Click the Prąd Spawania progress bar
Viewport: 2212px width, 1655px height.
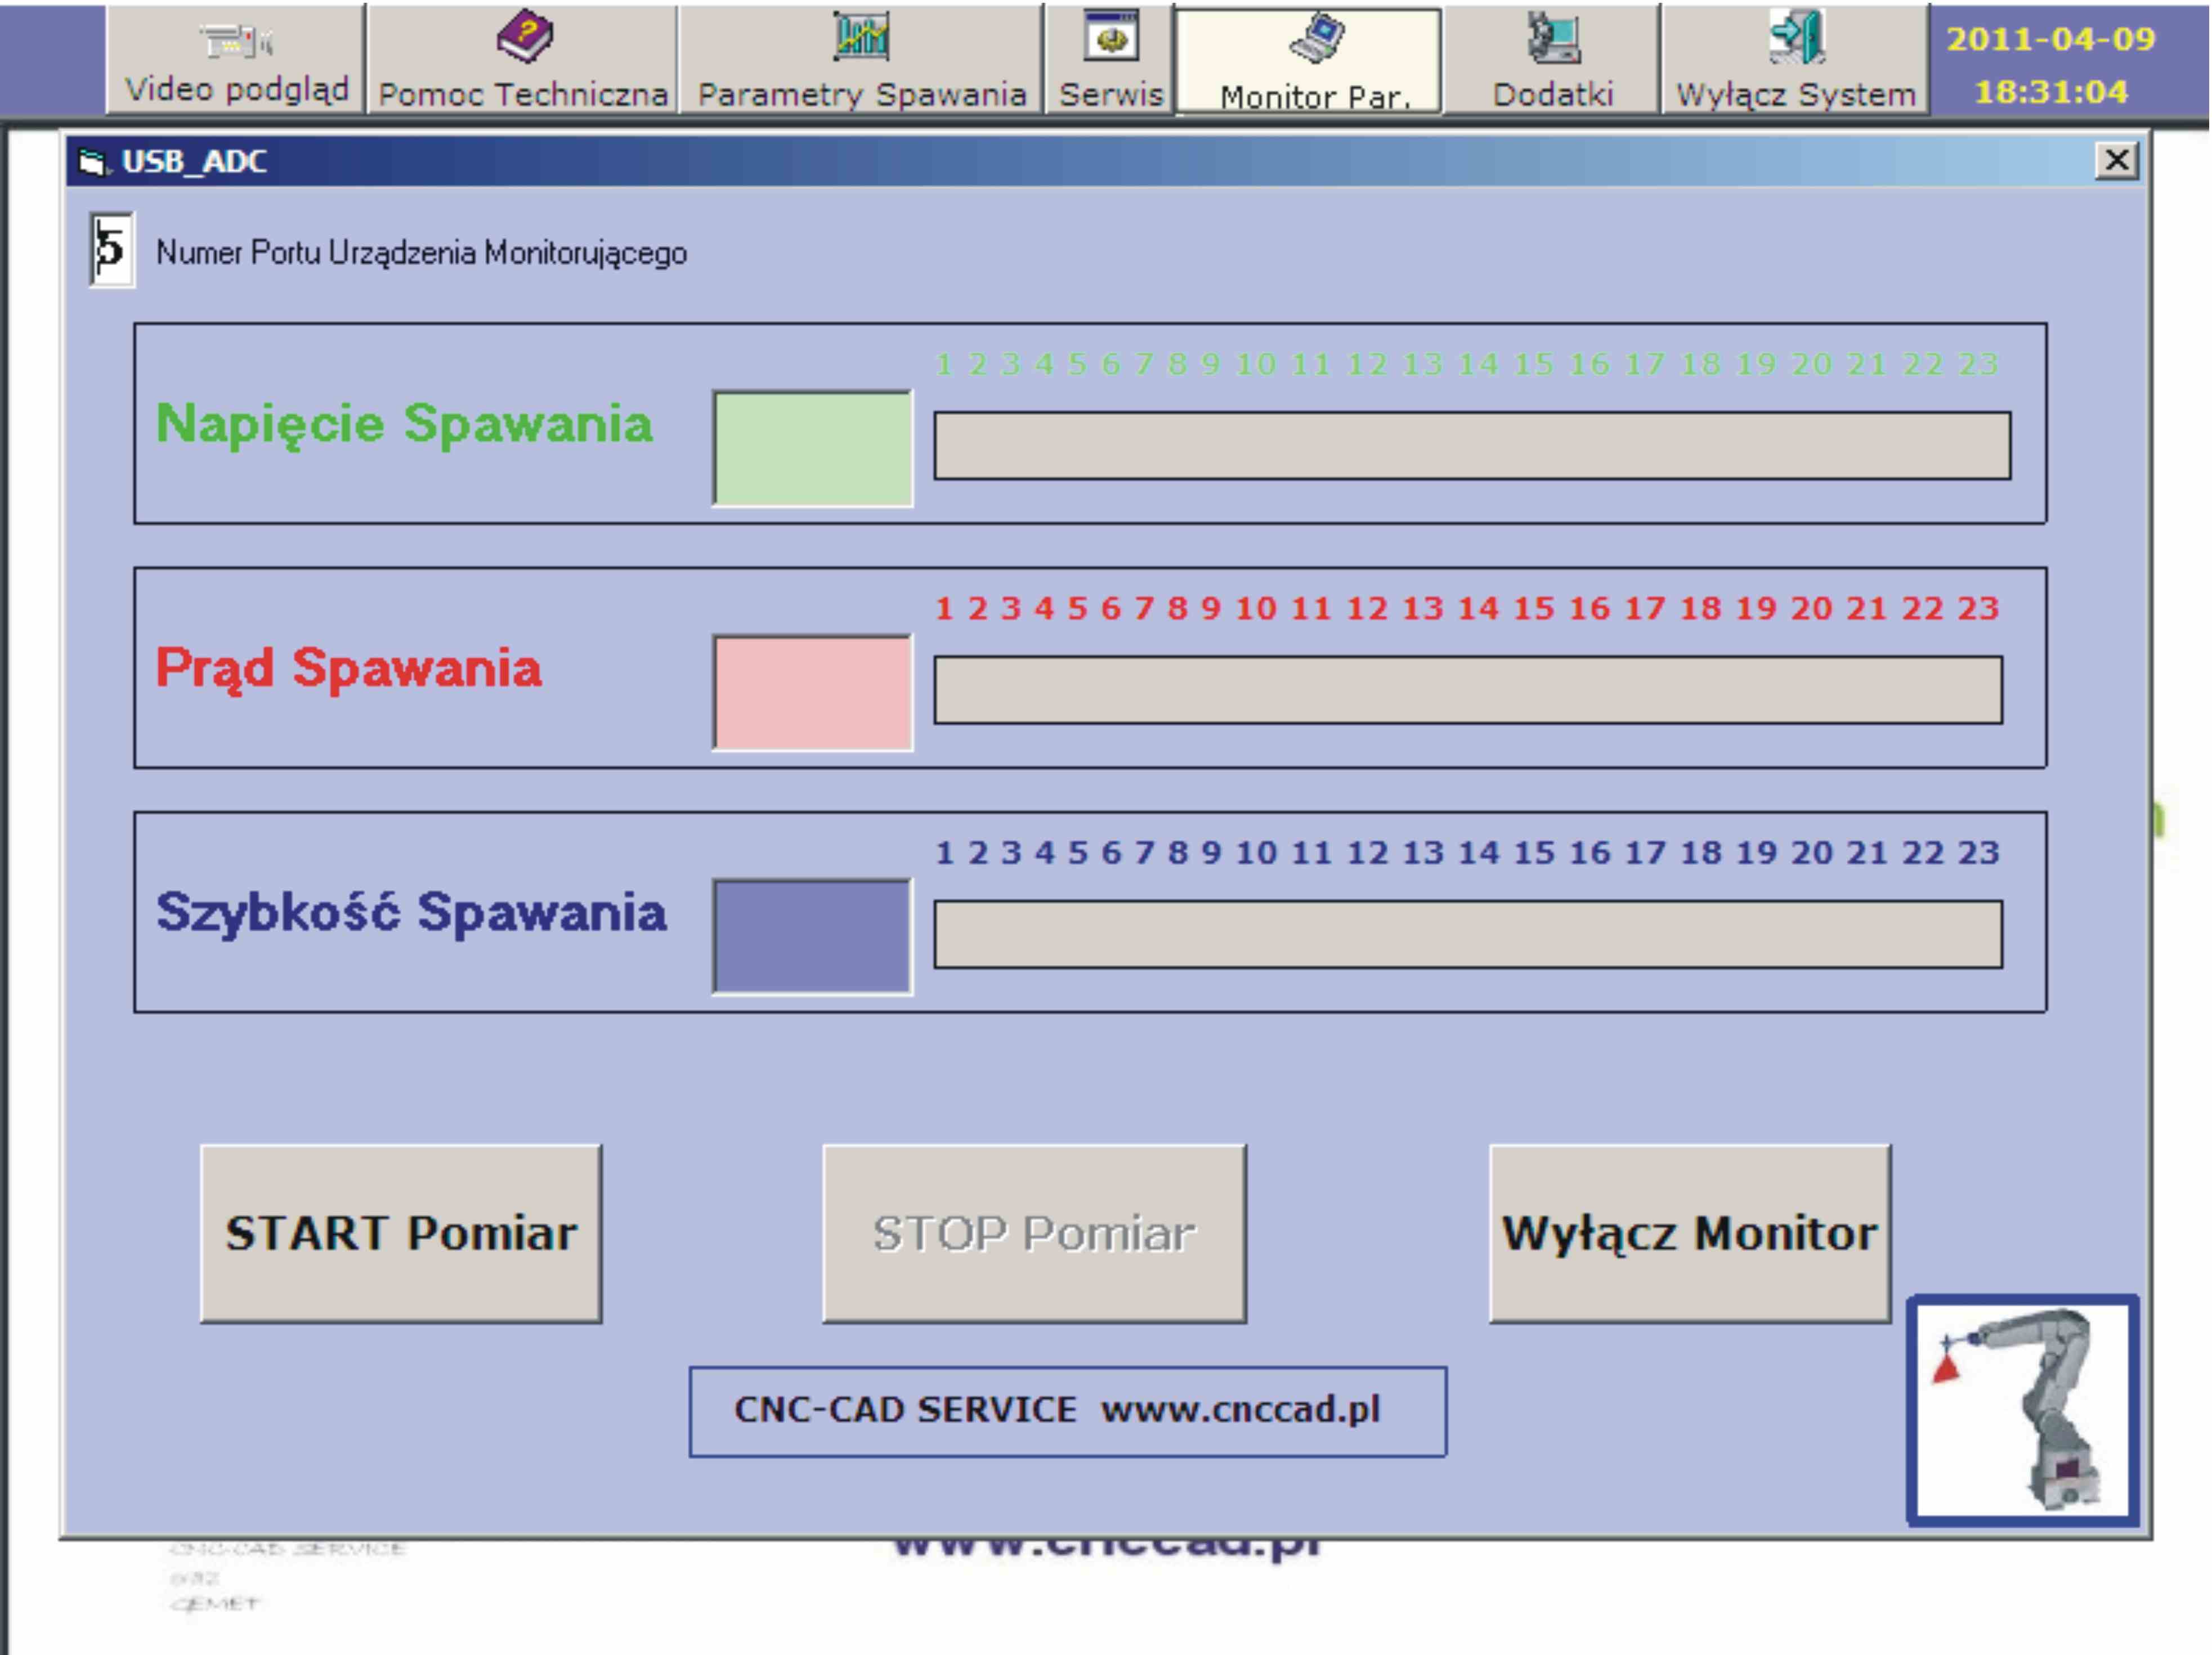1468,690
